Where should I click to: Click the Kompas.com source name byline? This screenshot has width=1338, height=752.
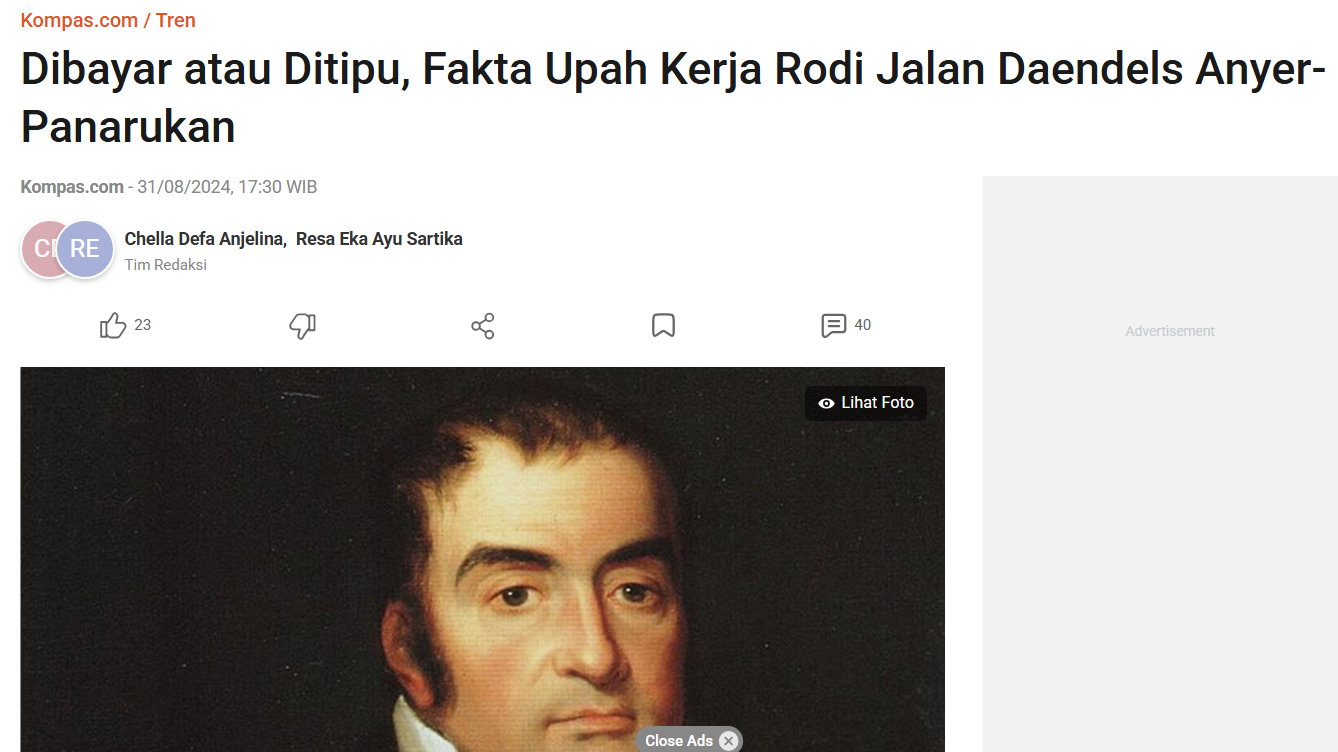pyautogui.click(x=71, y=187)
